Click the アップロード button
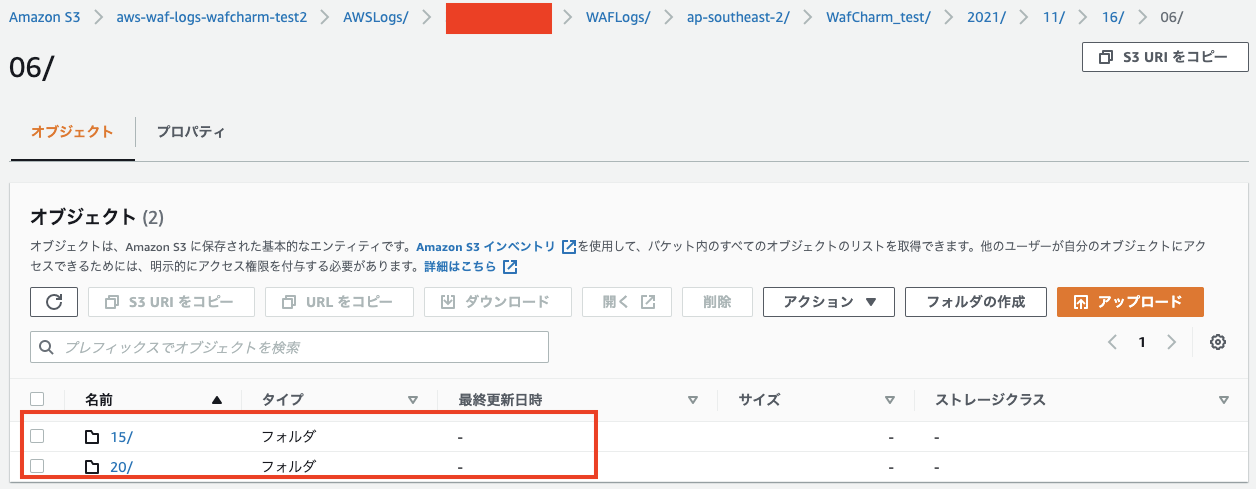Image resolution: width=1256 pixels, height=489 pixels. click(x=1129, y=302)
